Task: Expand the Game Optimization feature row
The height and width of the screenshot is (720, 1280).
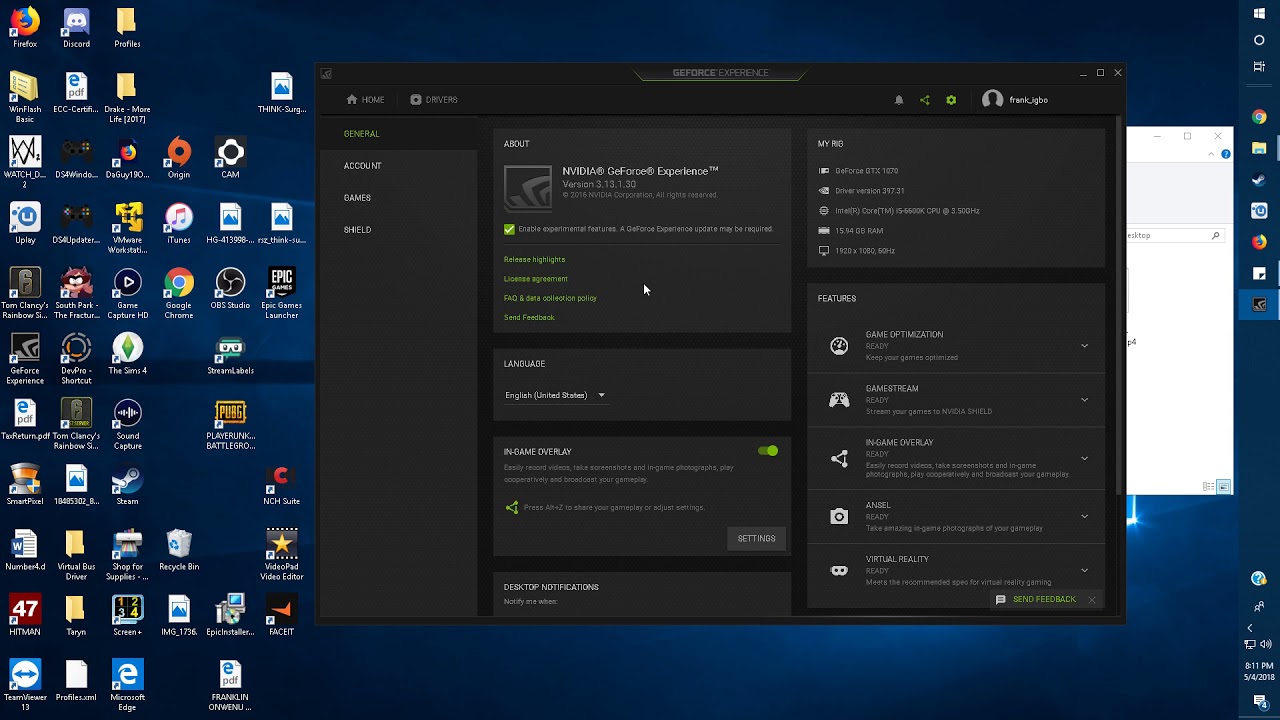Action: click(1084, 346)
